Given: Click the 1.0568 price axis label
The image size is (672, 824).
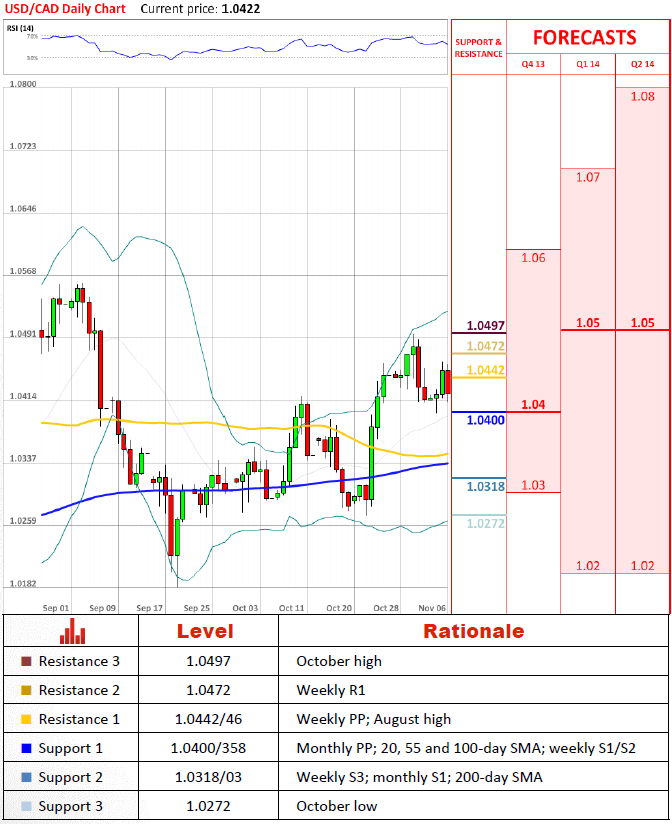Looking at the screenshot, I should tap(23, 271).
